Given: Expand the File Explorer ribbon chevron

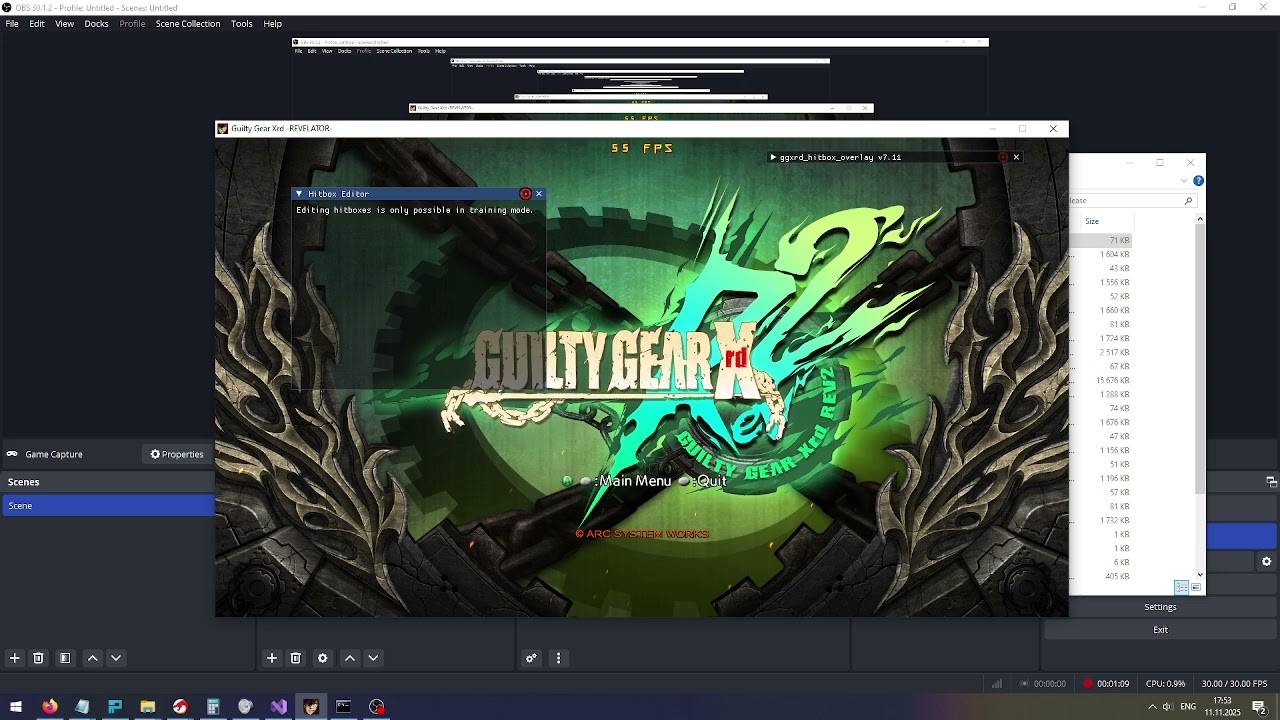Looking at the screenshot, I should point(1184,181).
